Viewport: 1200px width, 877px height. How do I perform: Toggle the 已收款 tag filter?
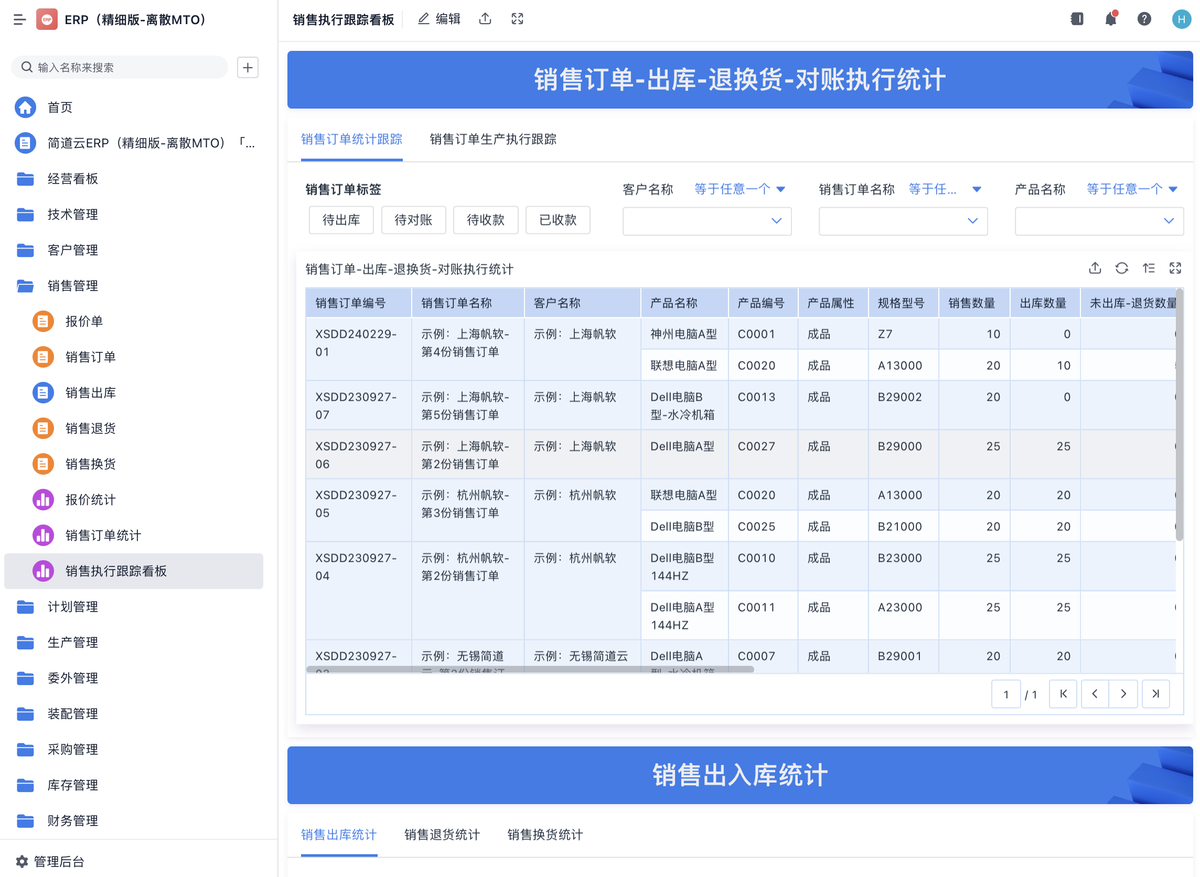click(557, 220)
